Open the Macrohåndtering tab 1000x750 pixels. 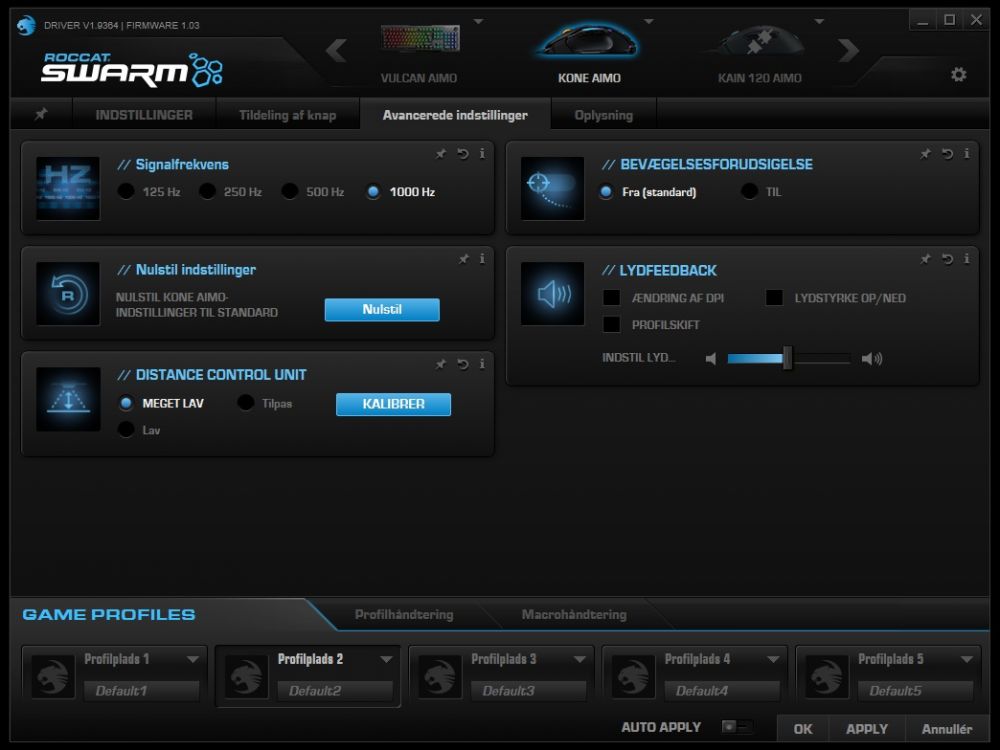coord(574,614)
